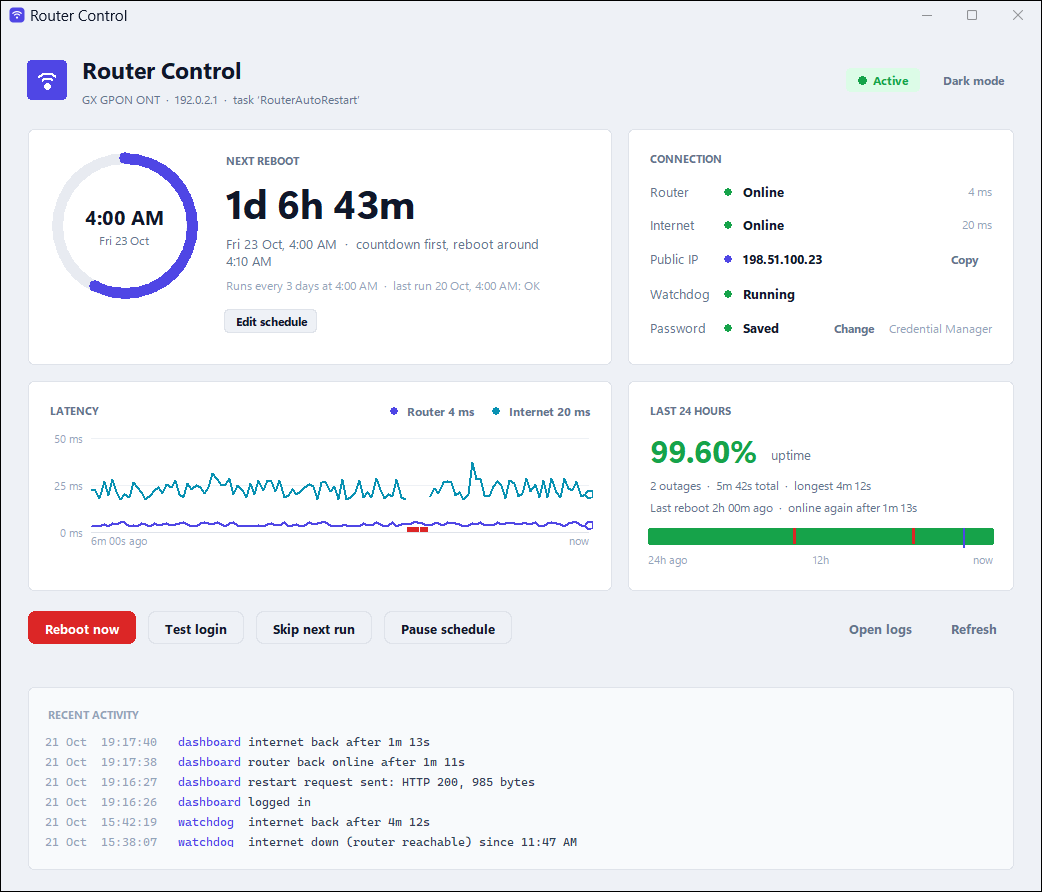This screenshot has width=1042, height=892.
Task: Click '2 outages · 5m 42s total' summary
Action: click(x=714, y=486)
